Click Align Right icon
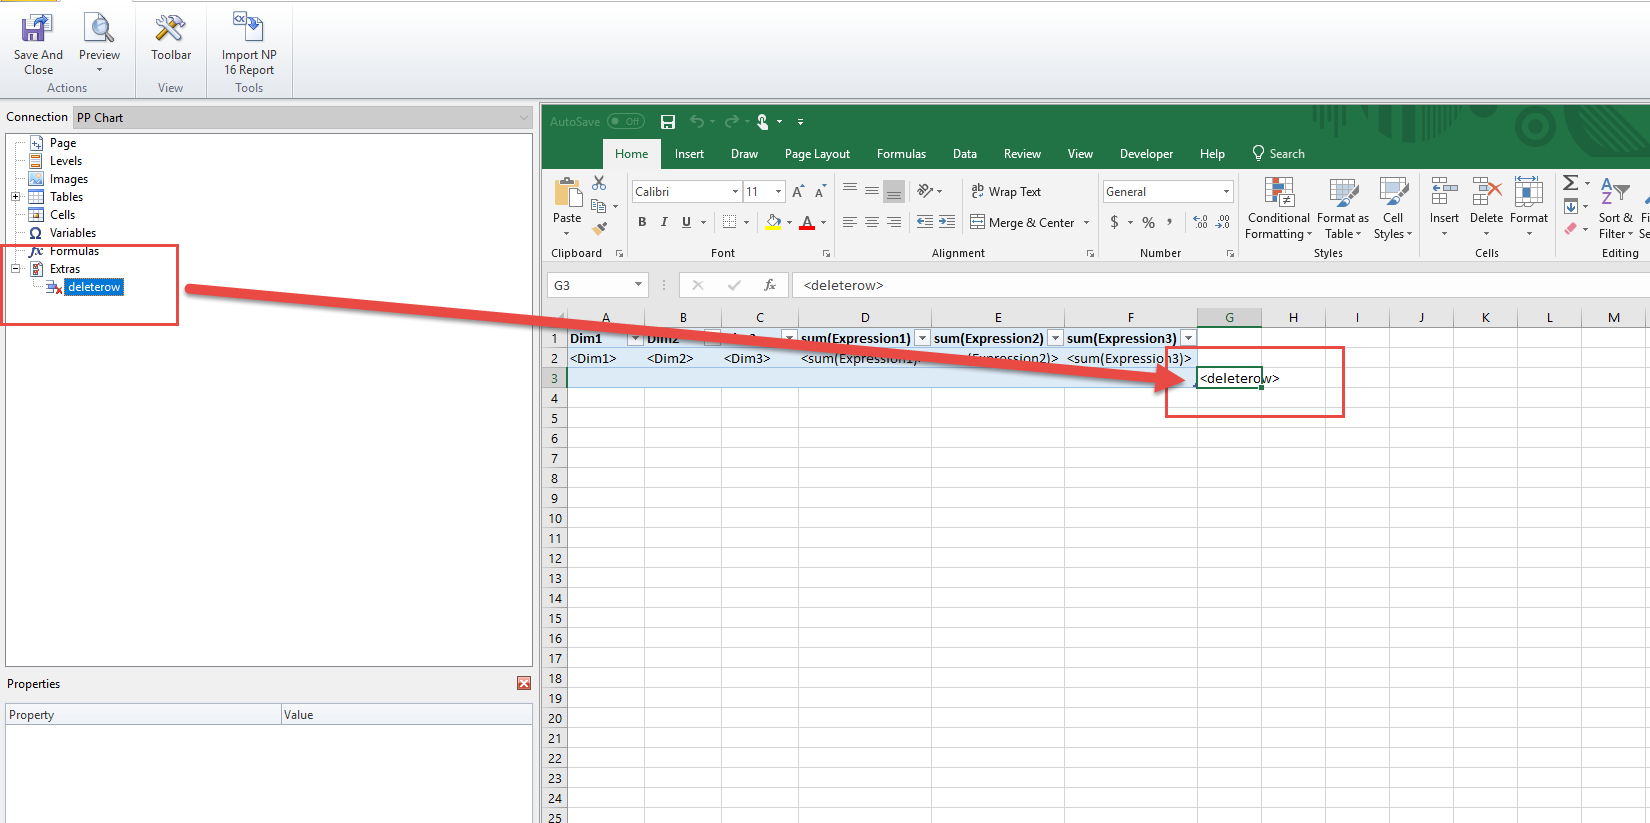This screenshot has width=1650, height=823. tap(894, 222)
